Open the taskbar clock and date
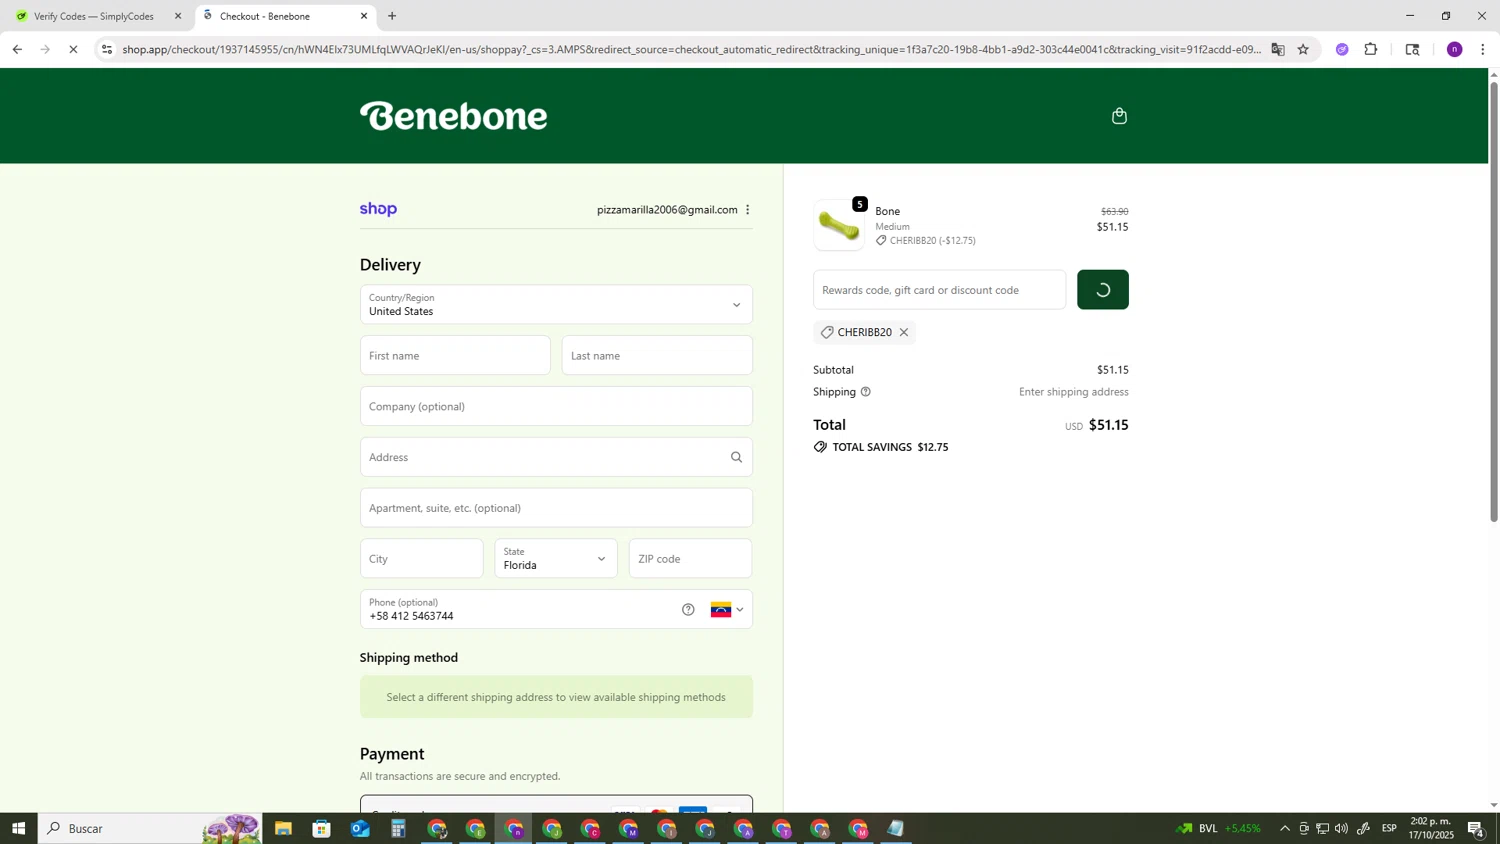This screenshot has height=844, width=1500. tap(1431, 828)
